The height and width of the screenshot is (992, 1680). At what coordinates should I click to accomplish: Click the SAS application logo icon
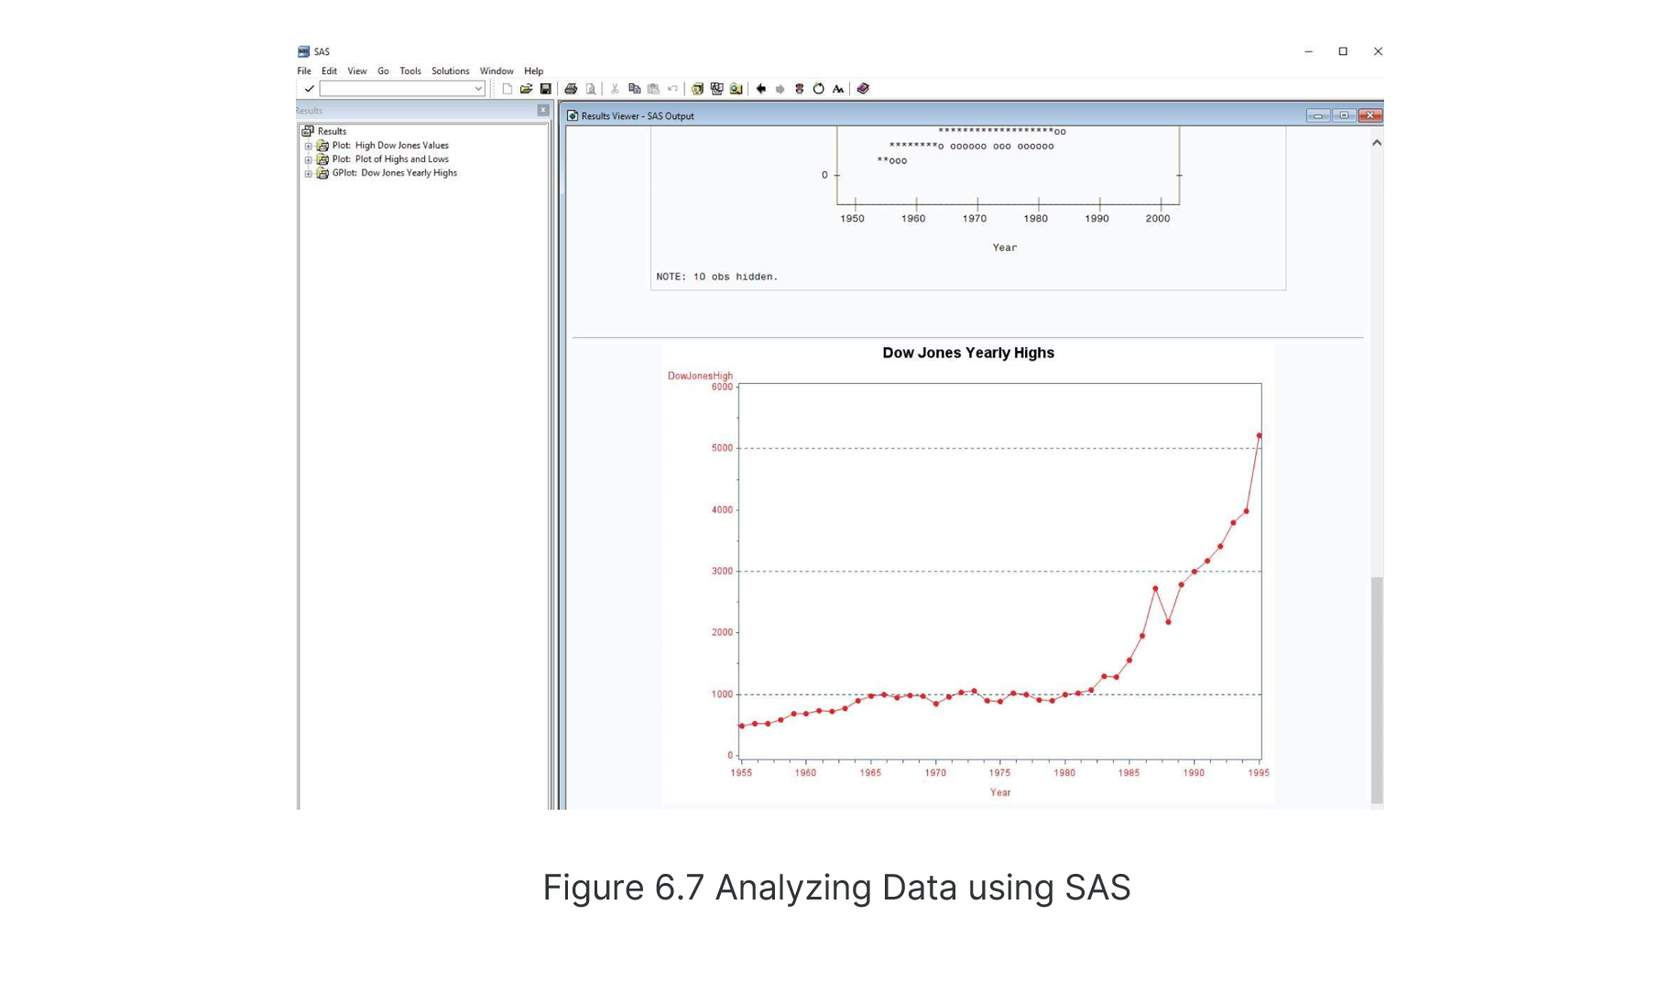[303, 52]
